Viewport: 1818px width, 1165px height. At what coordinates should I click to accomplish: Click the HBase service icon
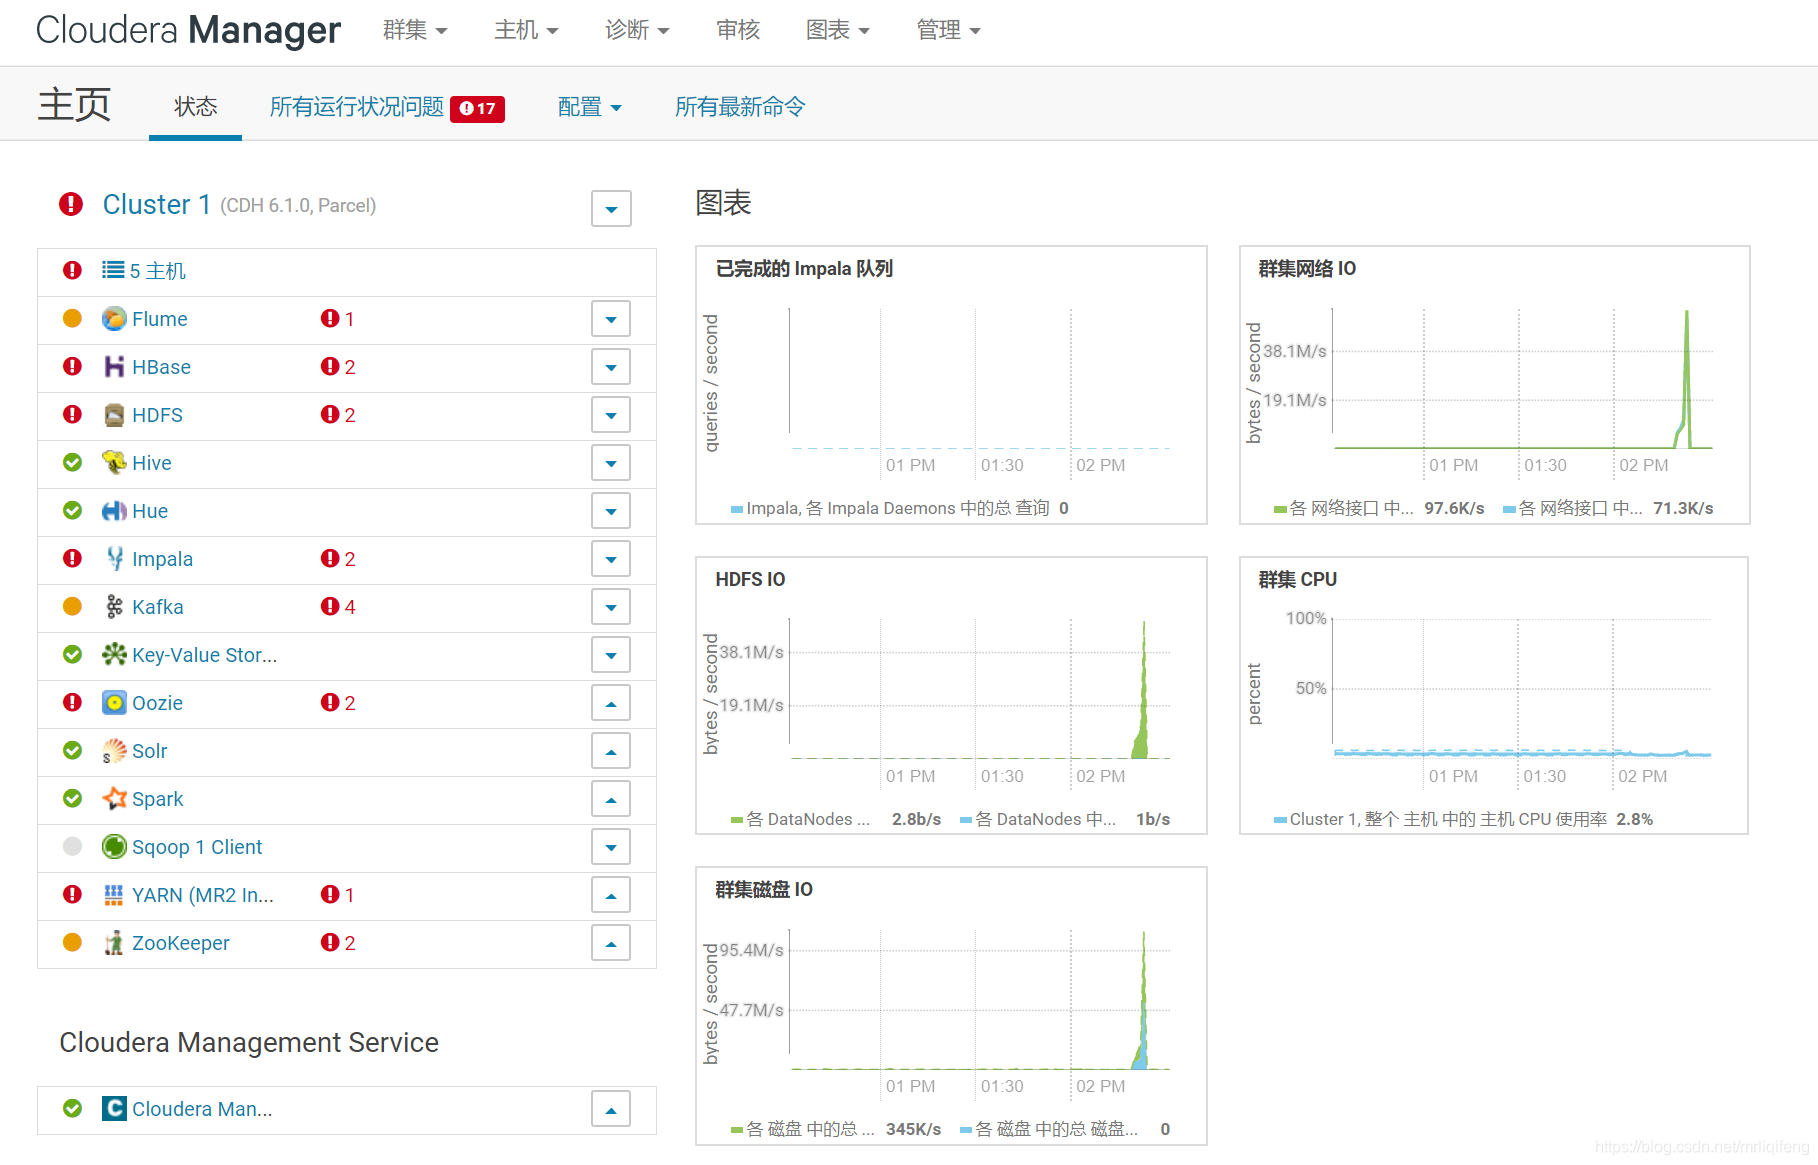(114, 367)
